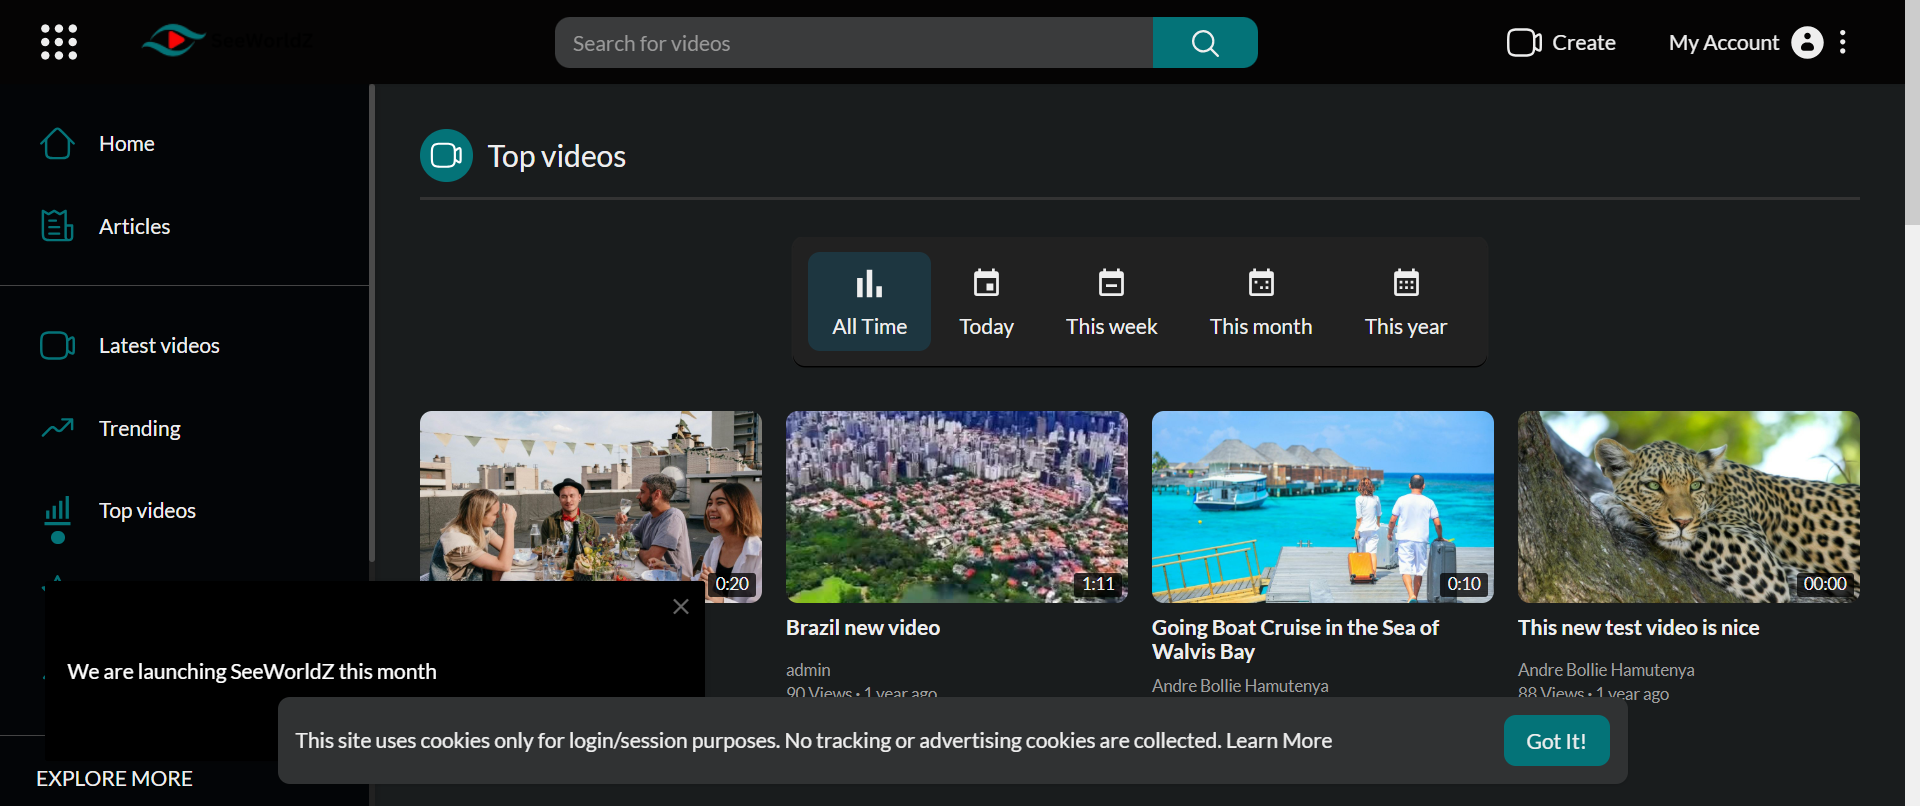This screenshot has height=806, width=1920.
Task: Click the EXPLORE MORE sidebar label
Action: (114, 779)
